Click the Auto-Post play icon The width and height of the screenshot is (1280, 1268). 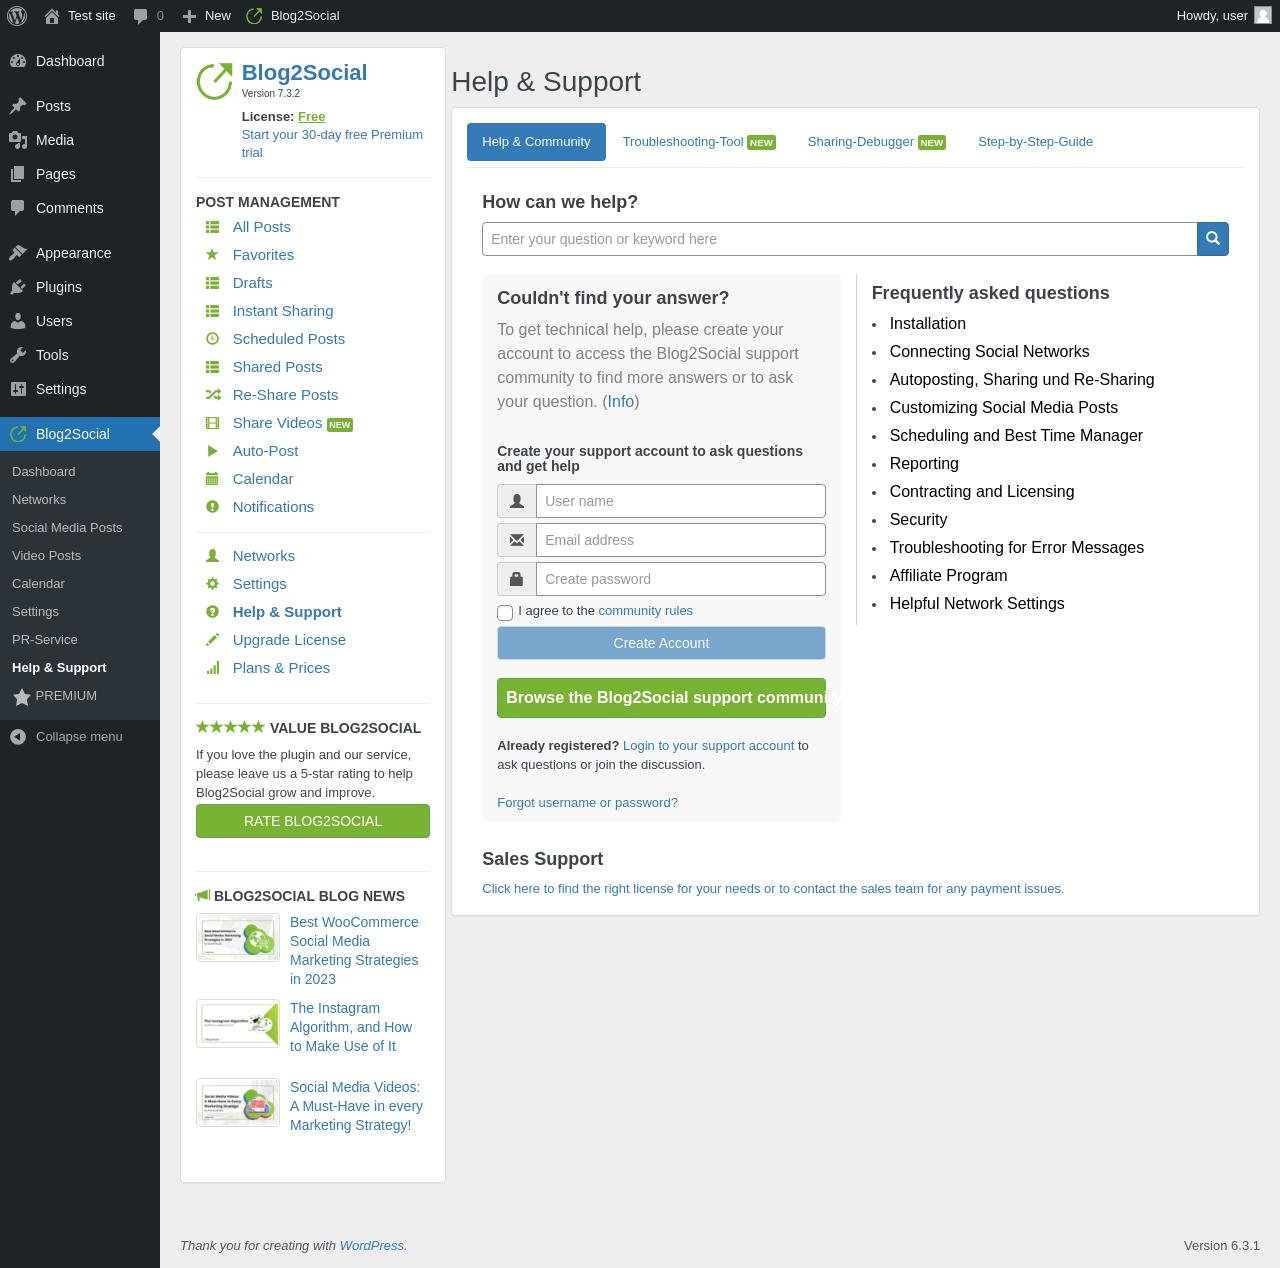tap(212, 451)
